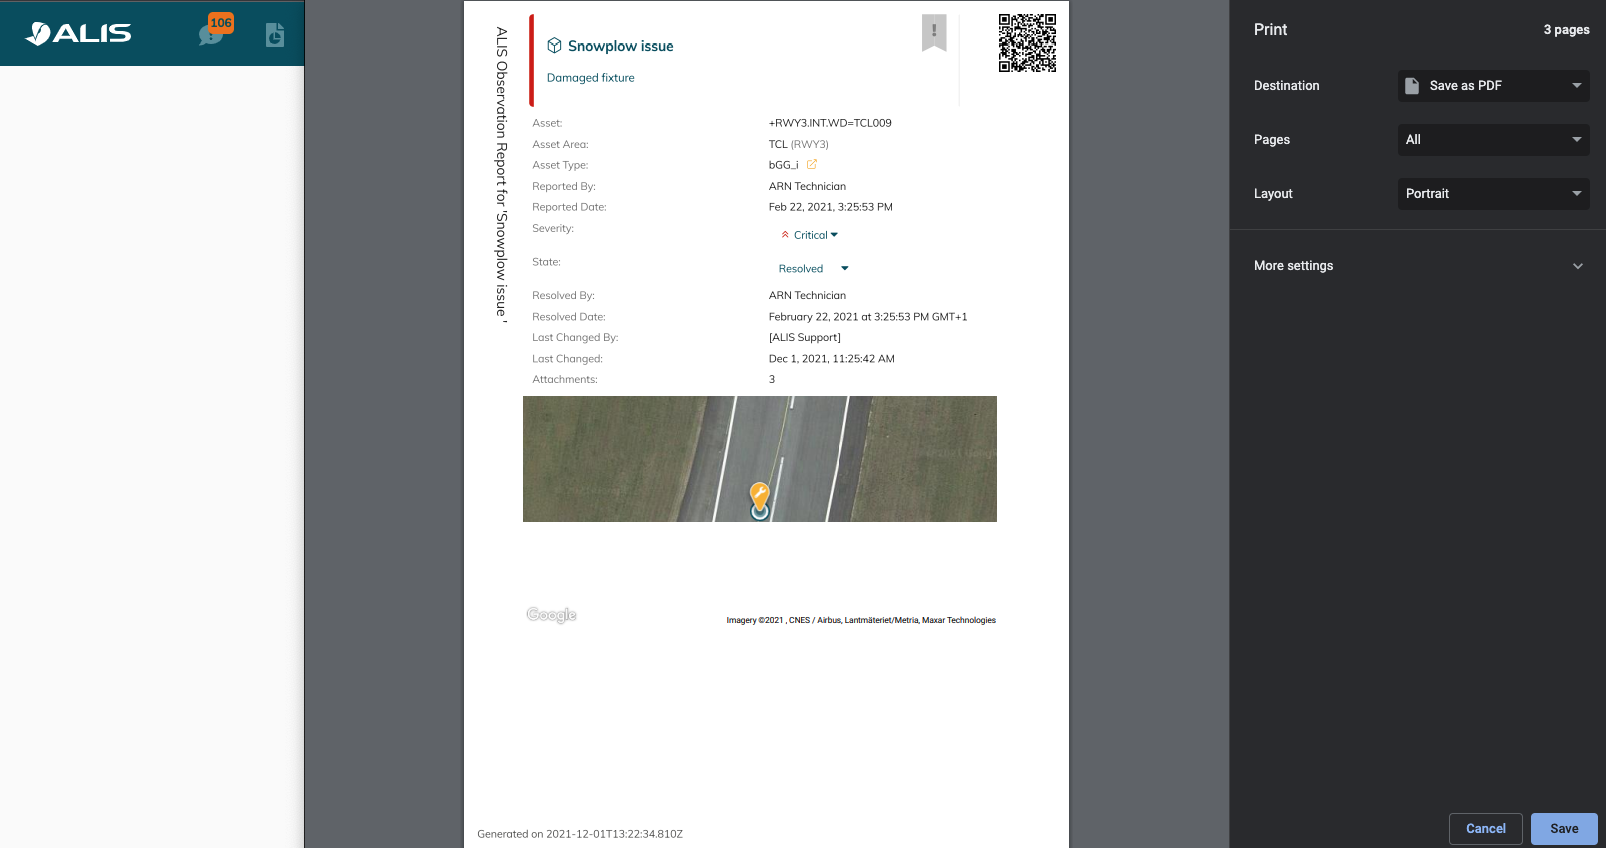Screen dimensions: 1606x848
Task: Click the runway satellite map image
Action: click(620, 458)
